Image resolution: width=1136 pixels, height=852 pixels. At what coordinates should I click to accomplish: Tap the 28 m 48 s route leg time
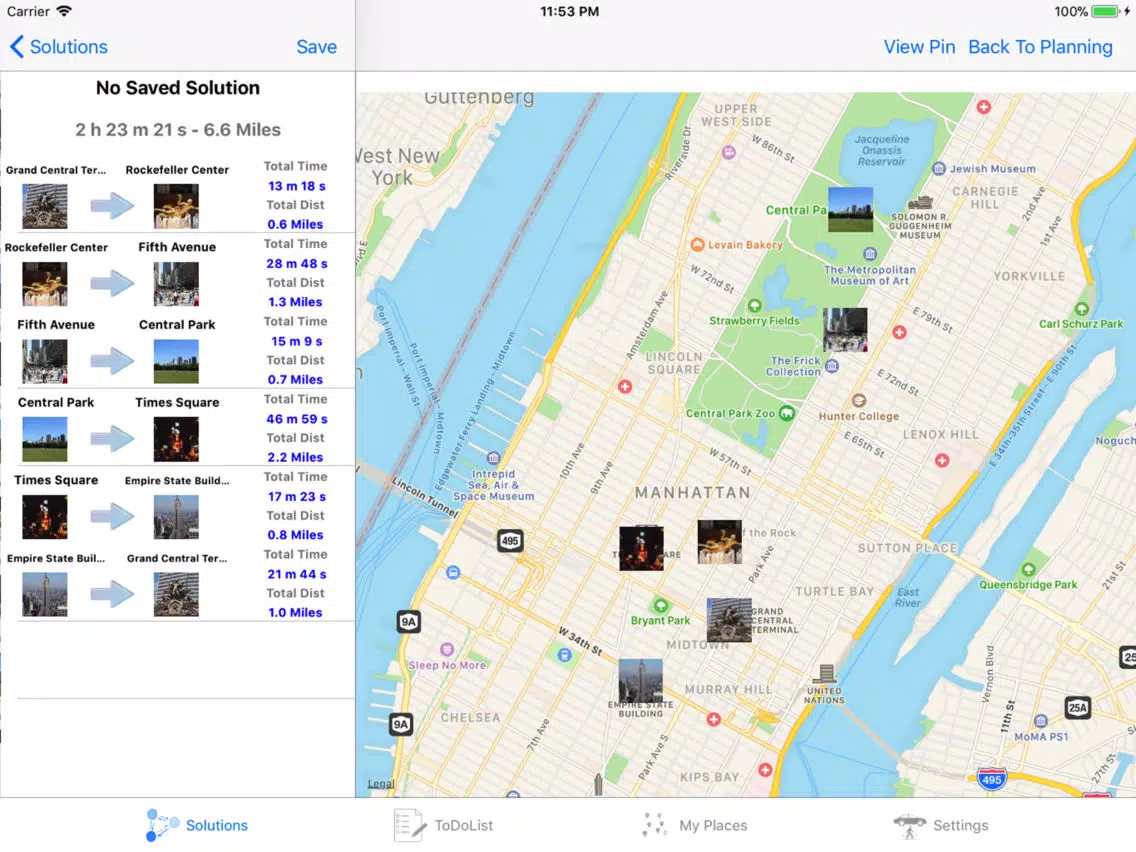296,264
